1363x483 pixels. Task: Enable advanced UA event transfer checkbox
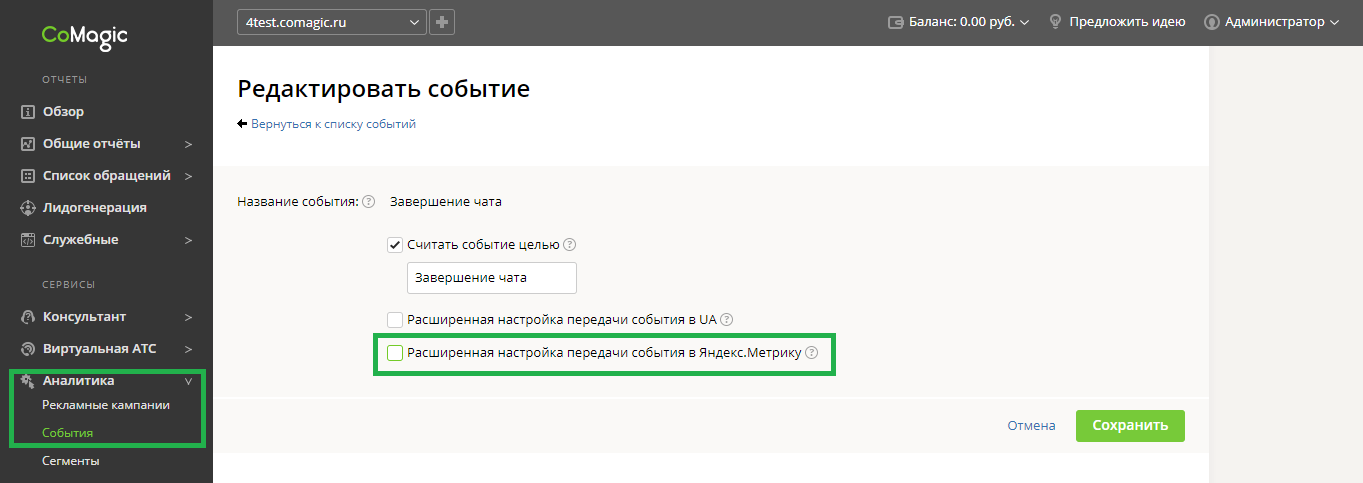tap(395, 320)
